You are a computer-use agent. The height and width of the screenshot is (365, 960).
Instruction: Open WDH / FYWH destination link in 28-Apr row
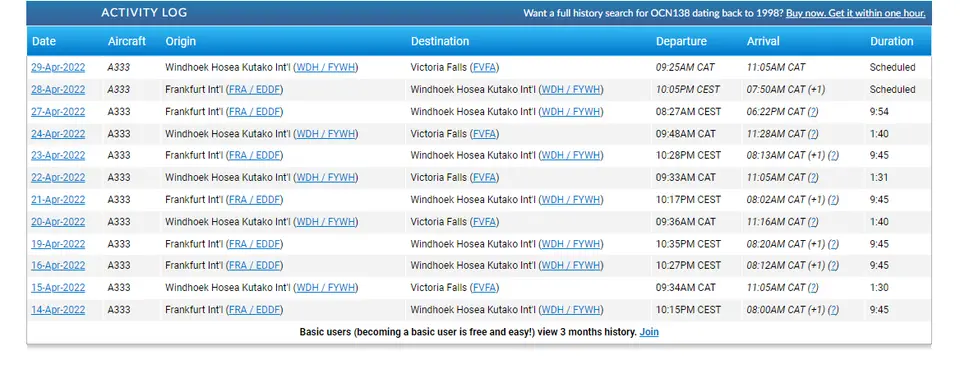pyautogui.click(x=571, y=89)
